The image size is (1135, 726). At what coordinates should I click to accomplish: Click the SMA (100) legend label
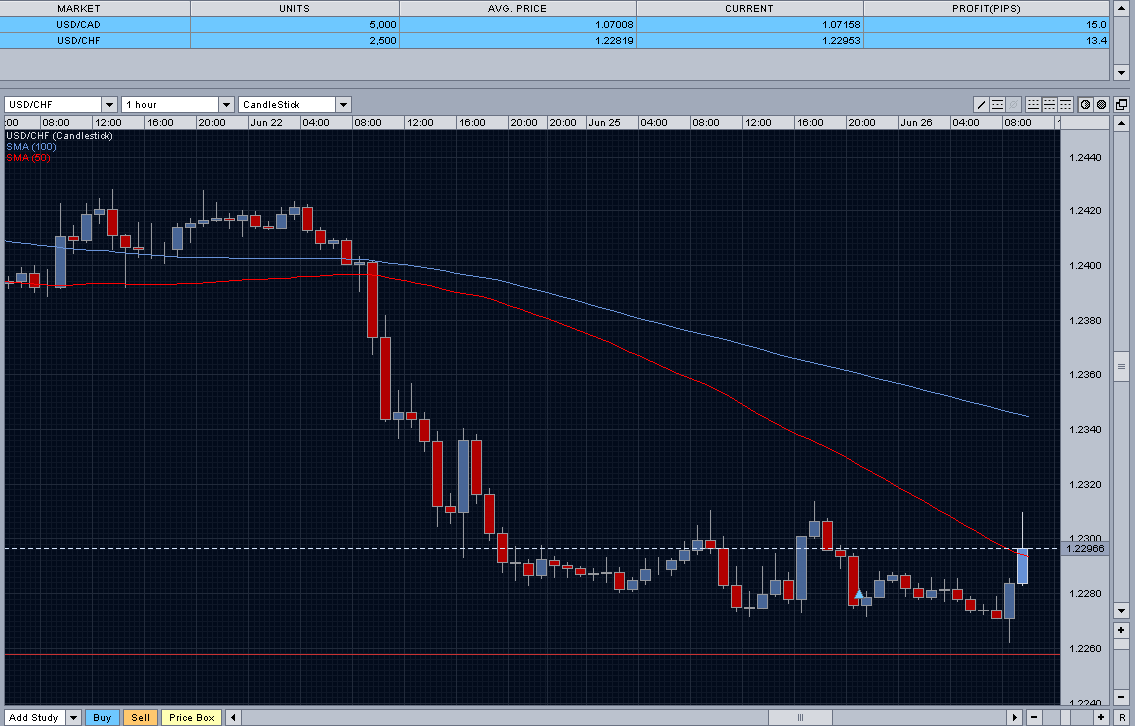click(31, 147)
